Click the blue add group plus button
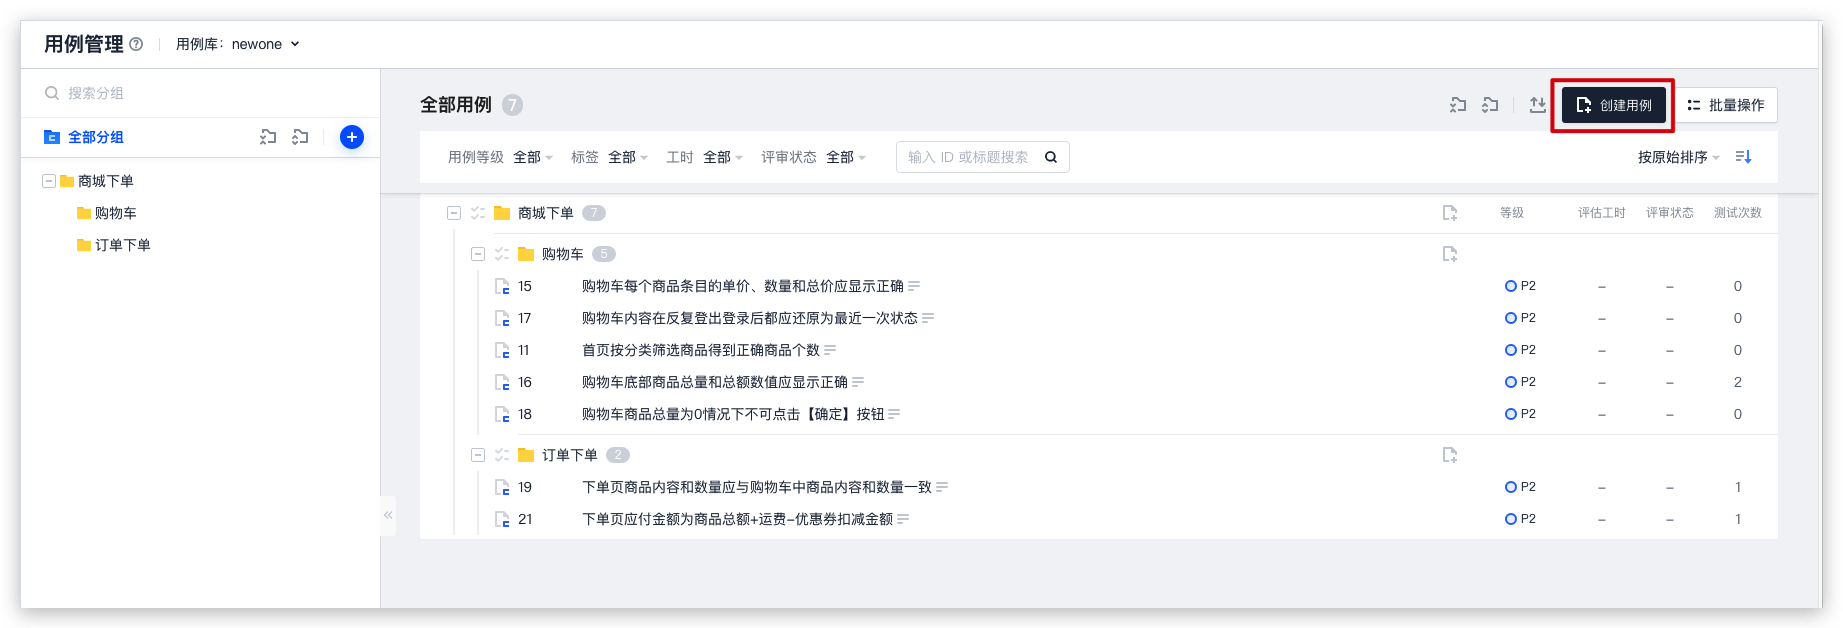 (x=352, y=137)
